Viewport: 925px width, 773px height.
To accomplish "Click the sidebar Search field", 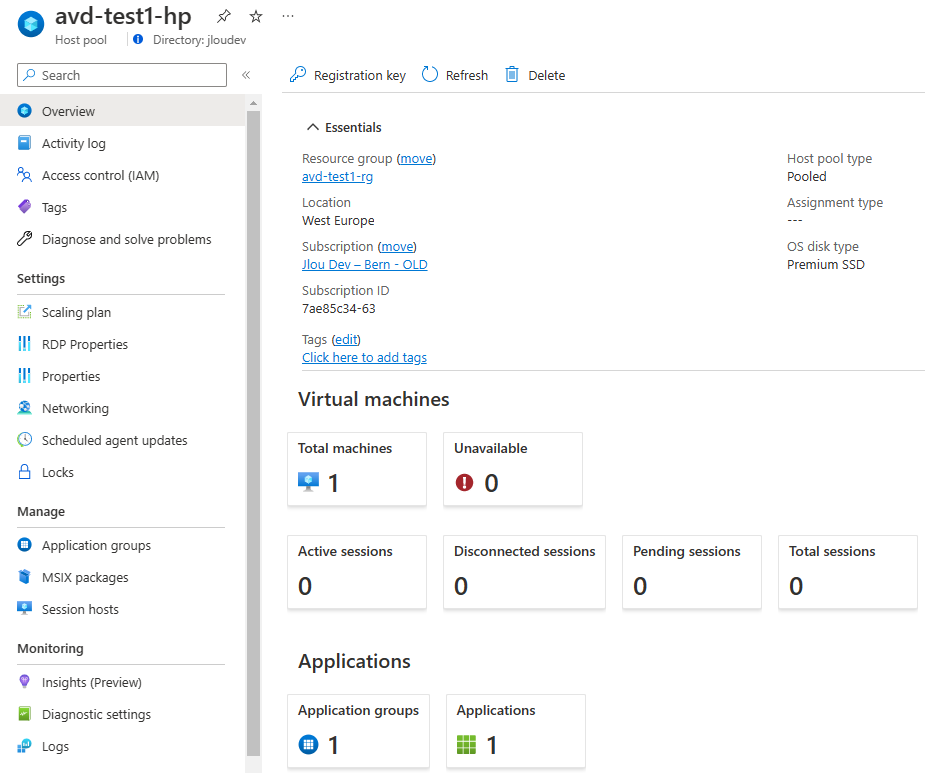I will pos(122,75).
